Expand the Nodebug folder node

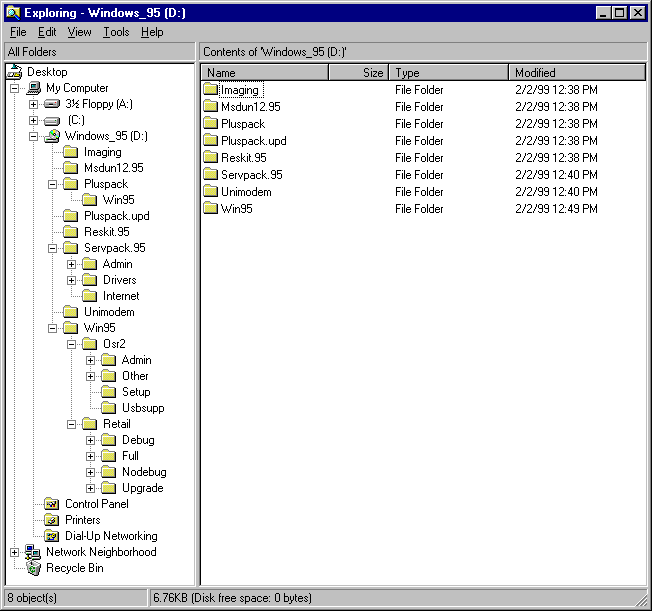[x=90, y=472]
